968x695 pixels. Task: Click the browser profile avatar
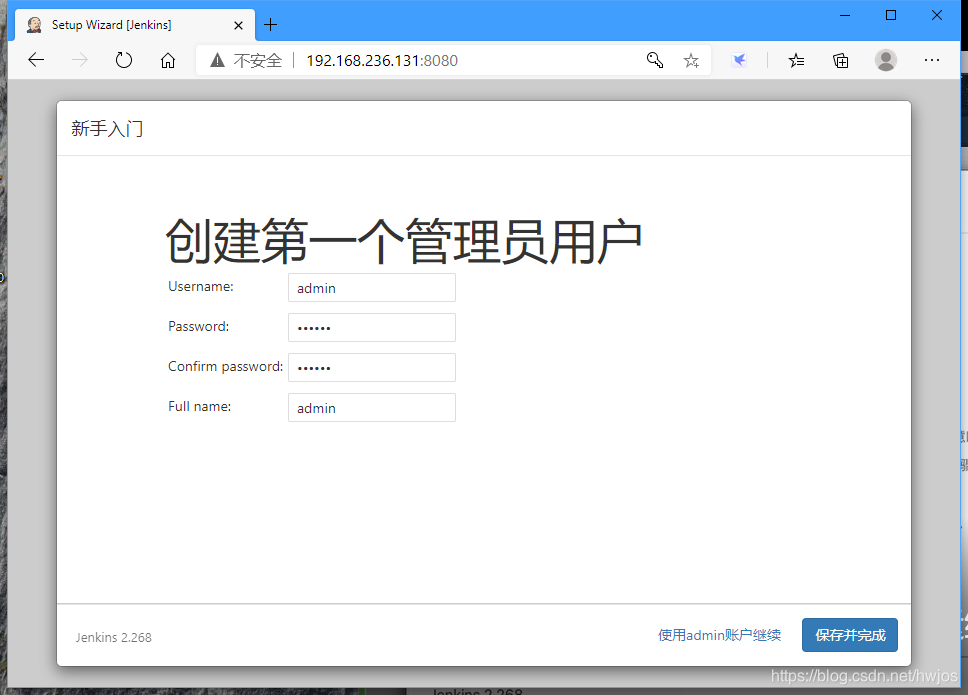[x=886, y=60]
